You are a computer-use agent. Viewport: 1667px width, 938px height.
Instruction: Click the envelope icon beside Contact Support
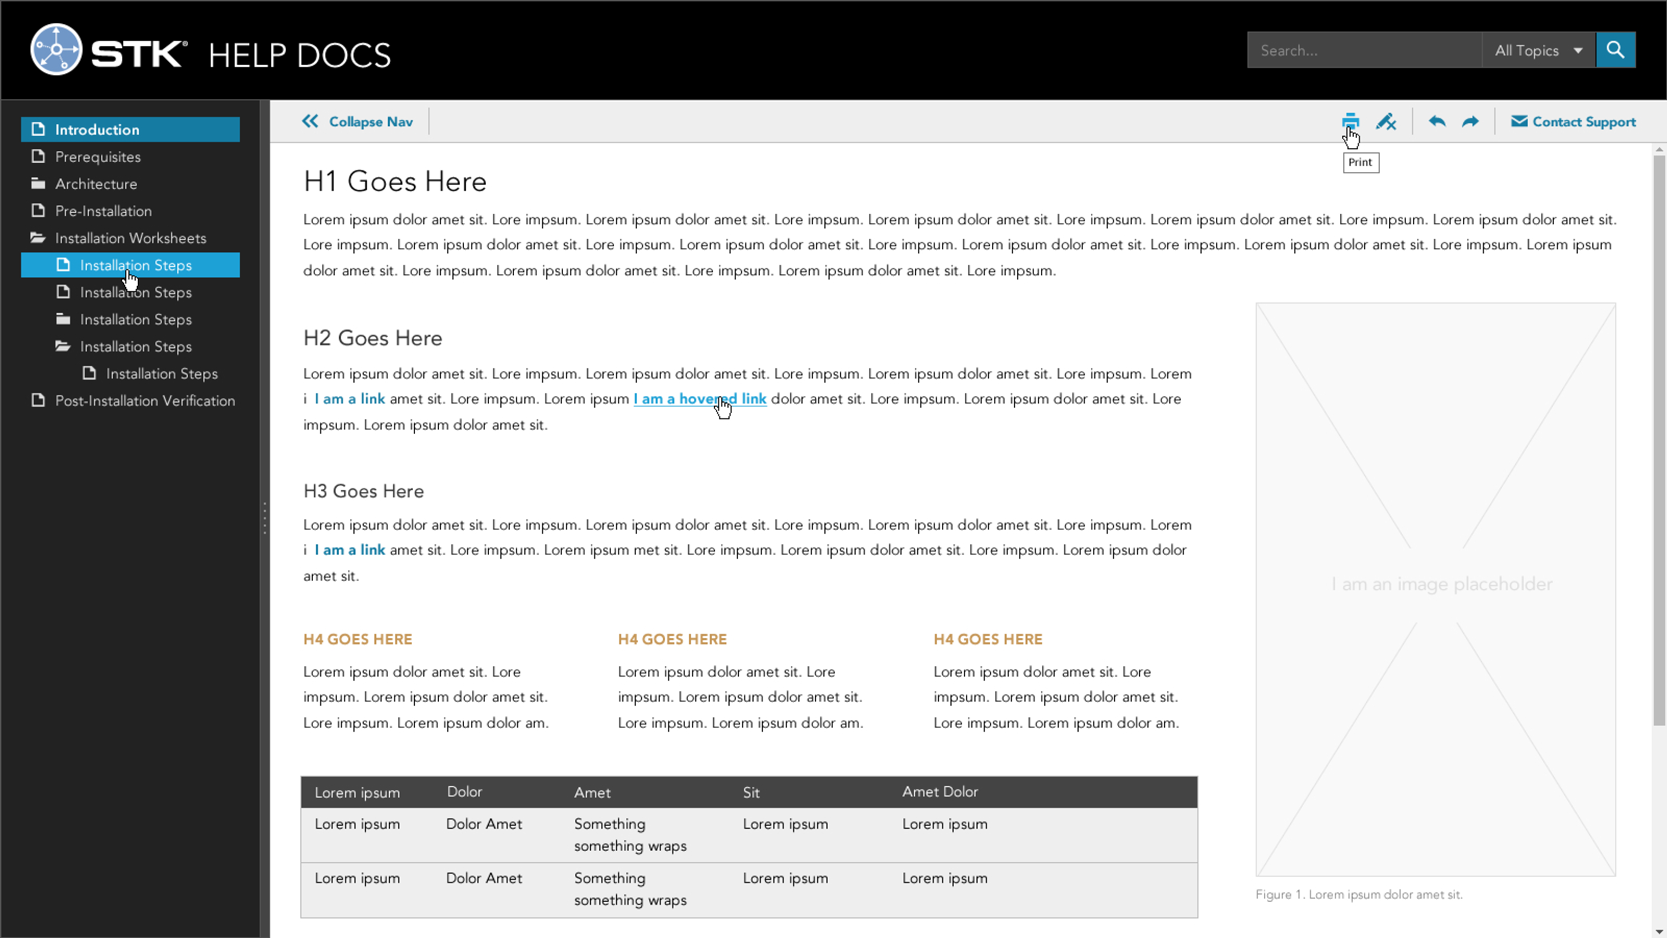click(1519, 122)
